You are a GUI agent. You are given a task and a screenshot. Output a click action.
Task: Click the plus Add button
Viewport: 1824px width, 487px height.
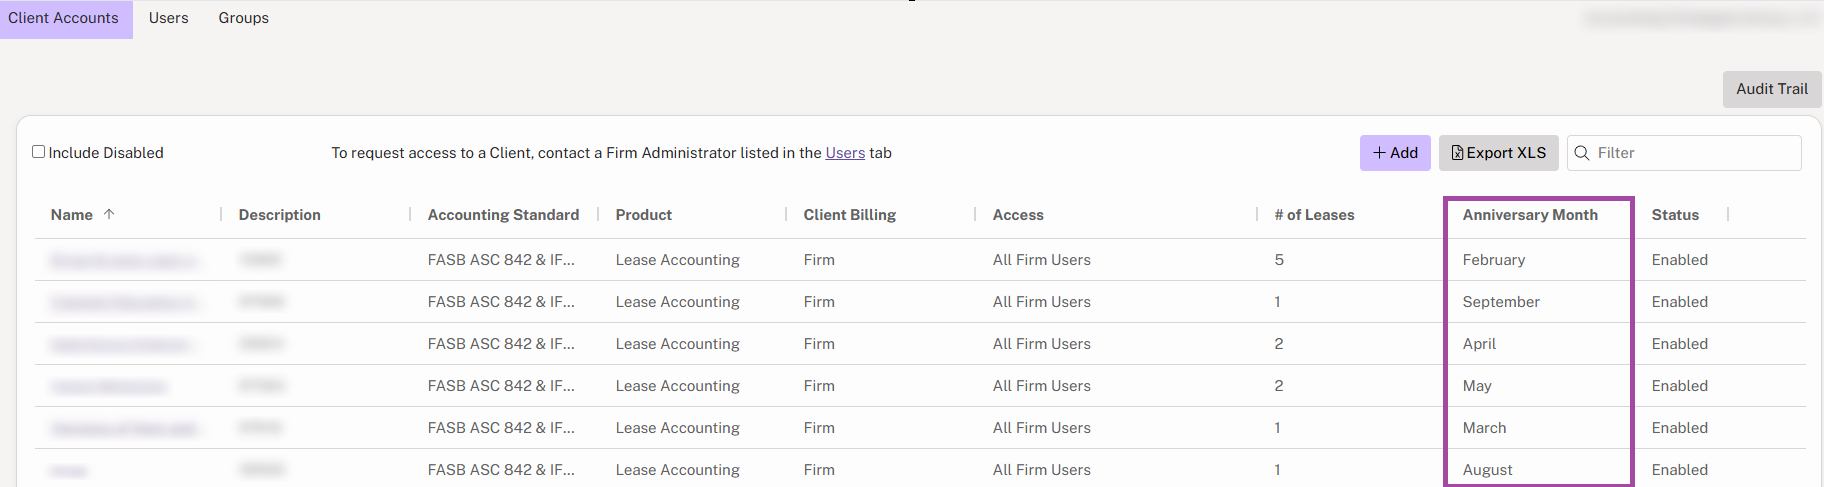click(1394, 153)
